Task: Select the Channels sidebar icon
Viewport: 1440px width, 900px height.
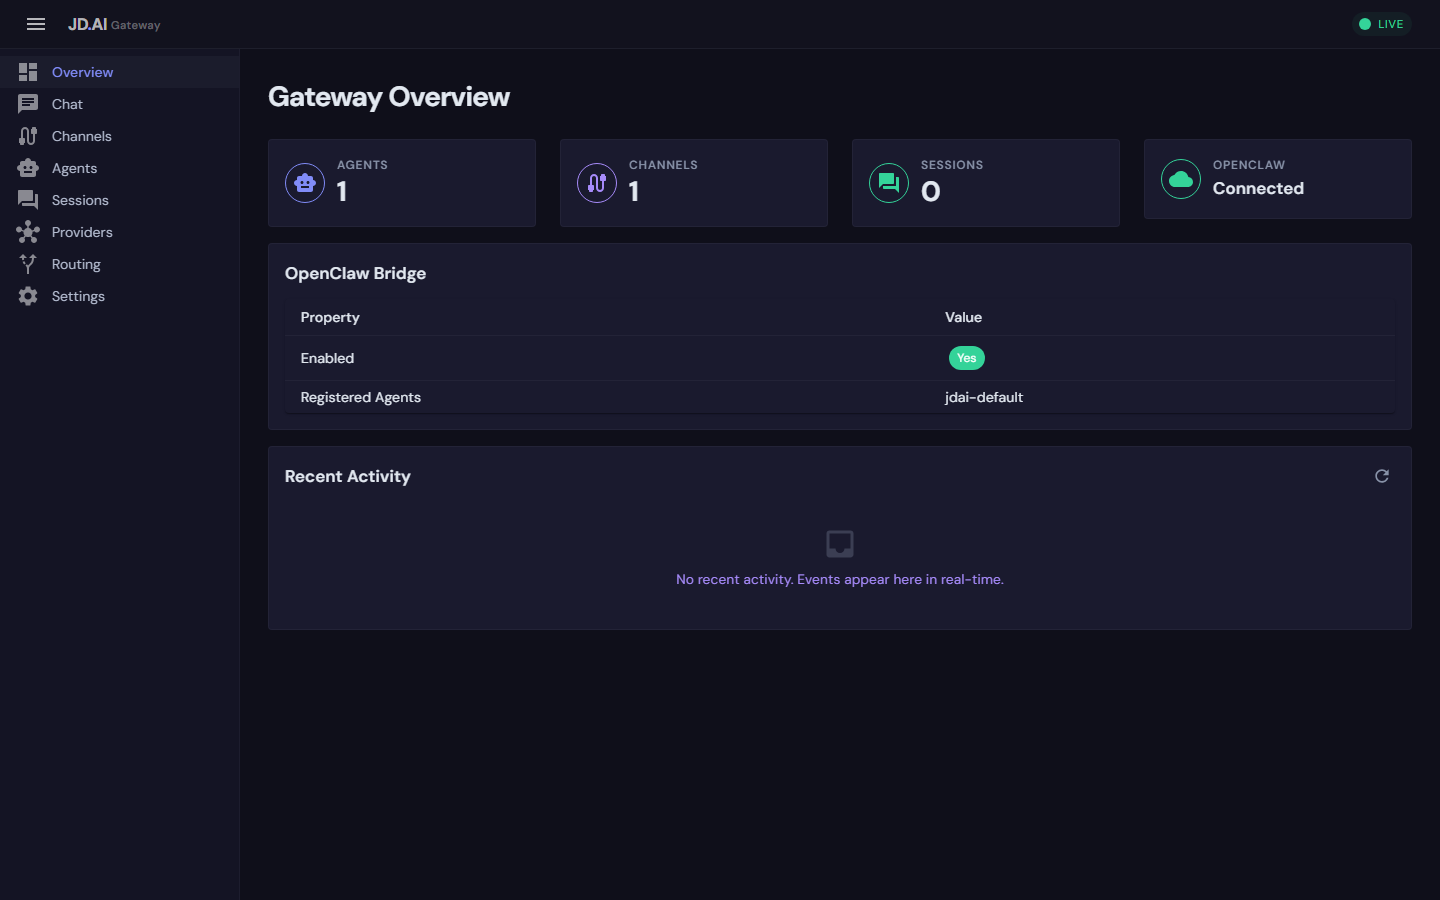Action: click(x=28, y=136)
